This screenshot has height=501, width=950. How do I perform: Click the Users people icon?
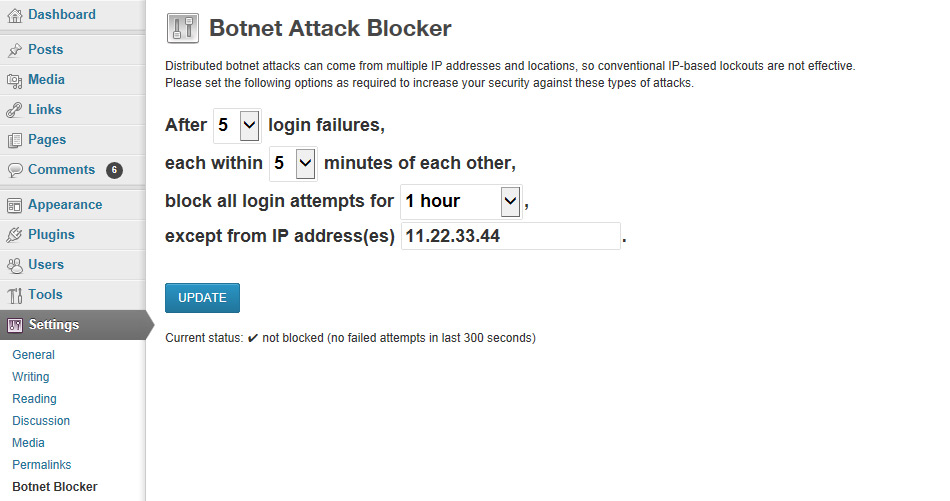(15, 265)
